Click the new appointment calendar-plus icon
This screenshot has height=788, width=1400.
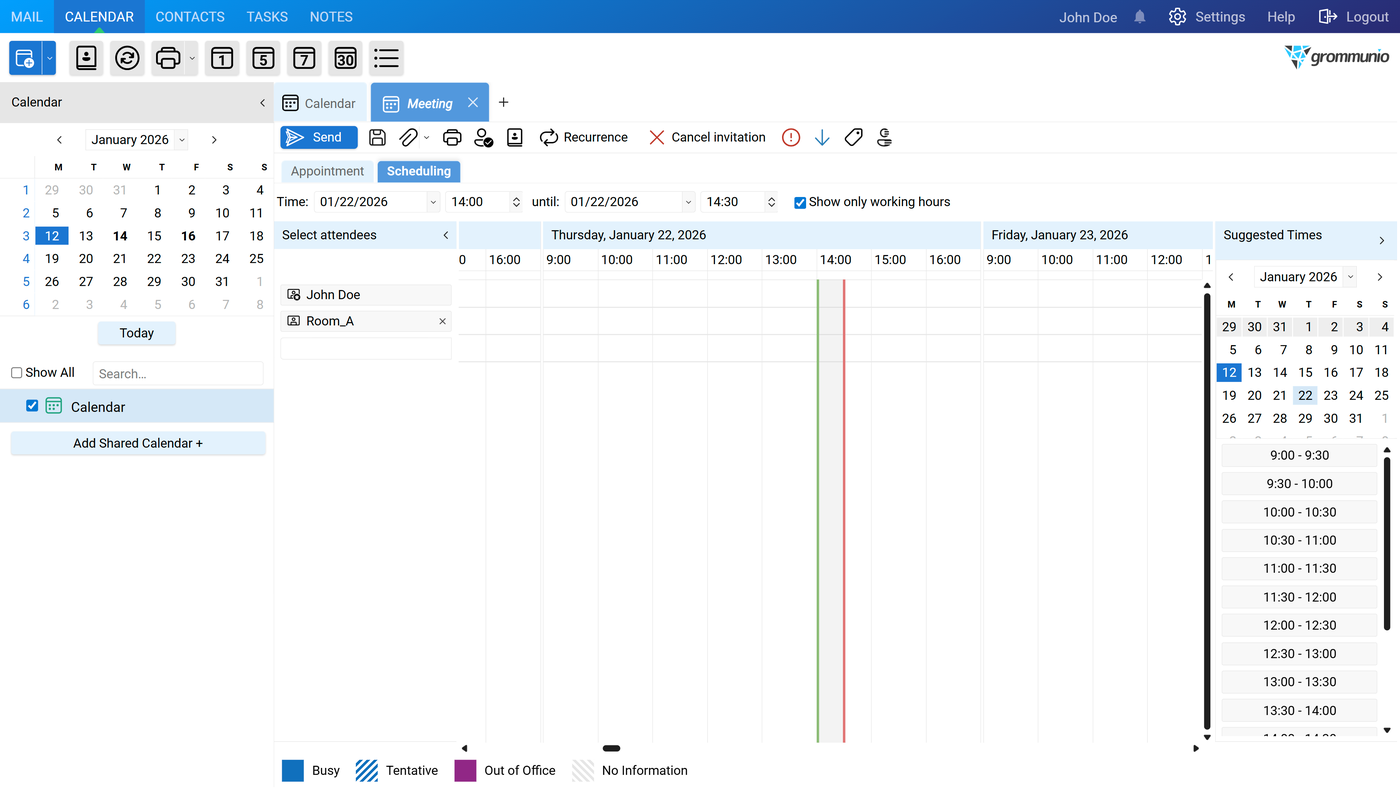25,58
